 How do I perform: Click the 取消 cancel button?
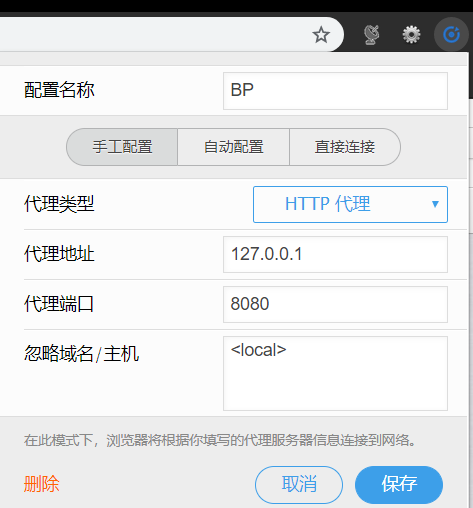point(299,485)
